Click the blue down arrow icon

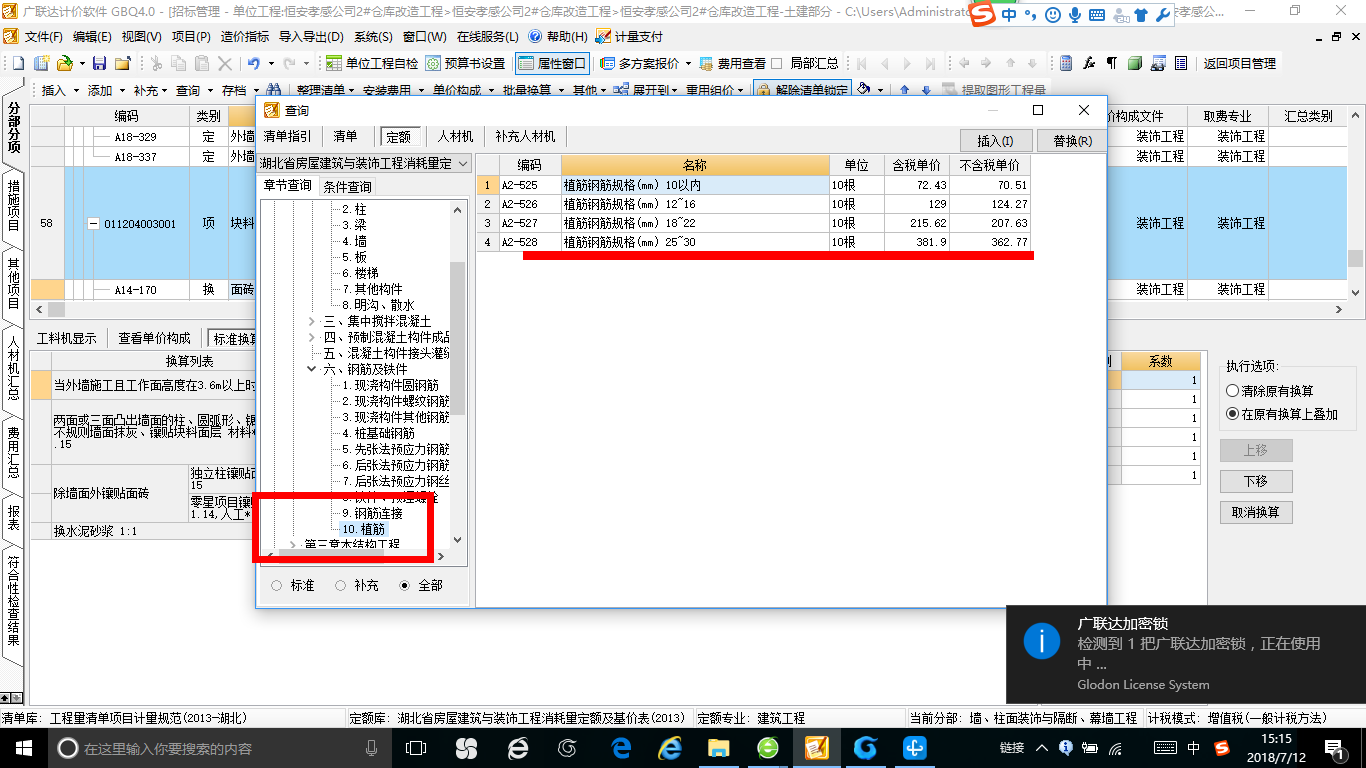pyautogui.click(x=926, y=90)
